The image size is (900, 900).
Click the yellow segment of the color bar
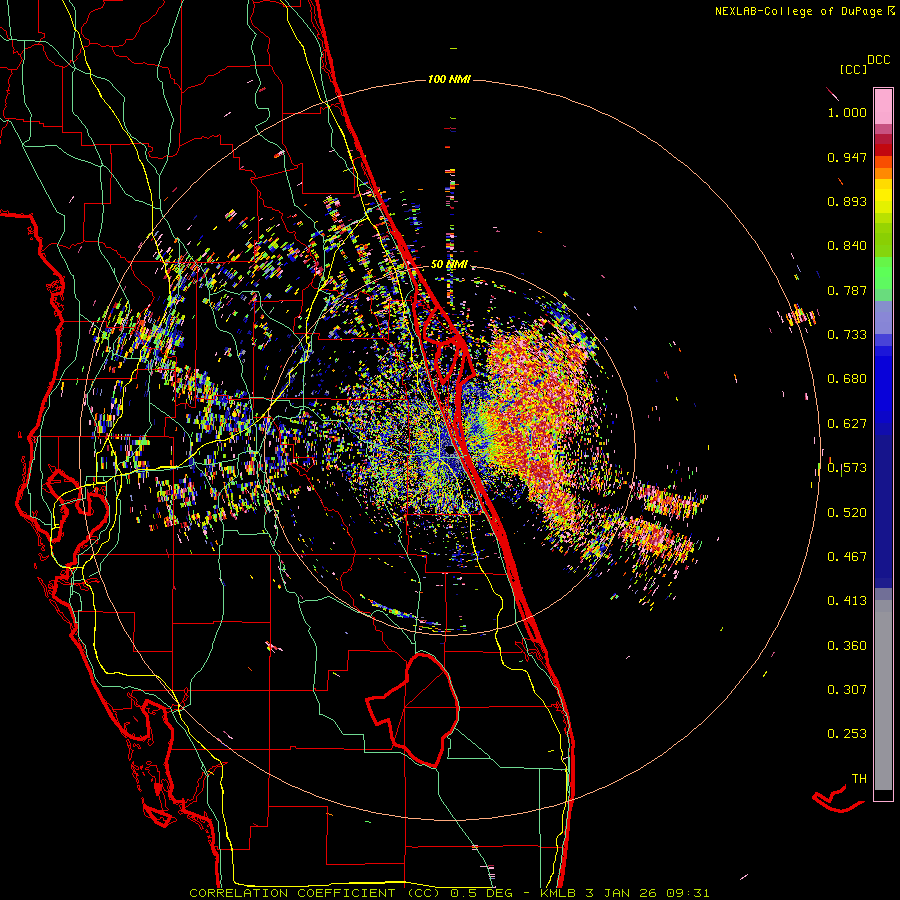point(883,197)
